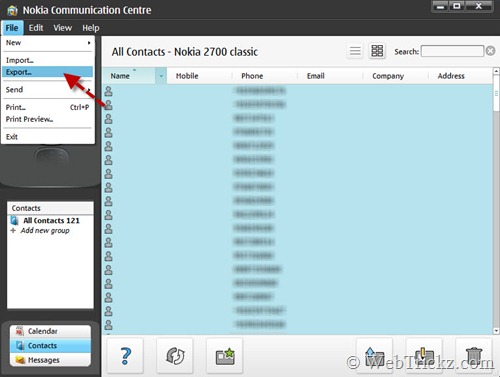
Task: Sort by the Company column header
Action: 395,76
